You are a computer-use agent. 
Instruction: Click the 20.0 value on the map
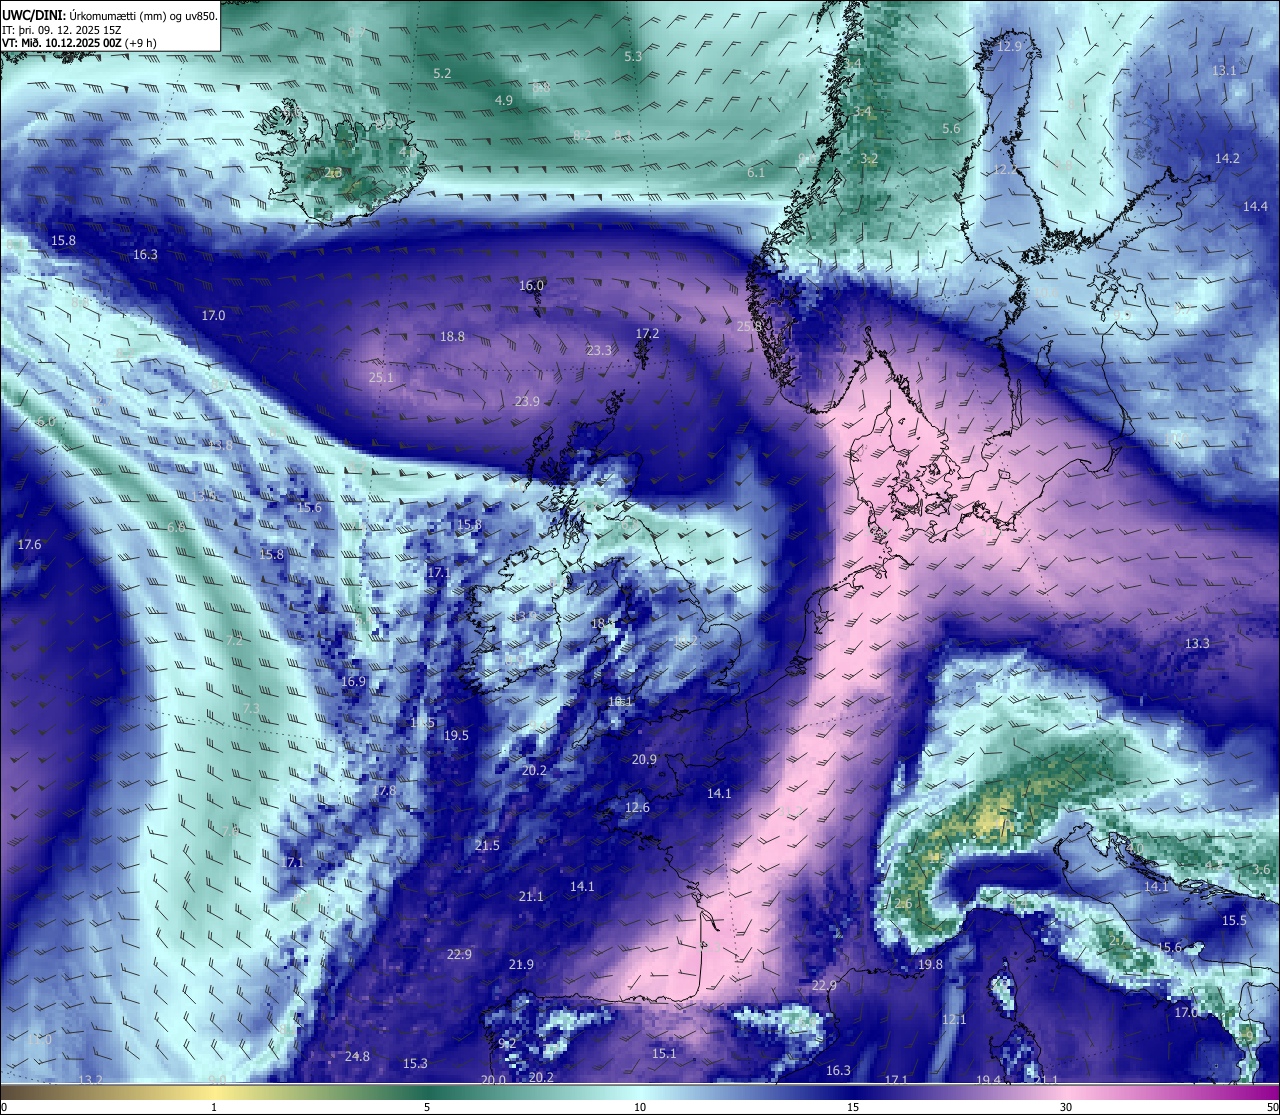493,1080
